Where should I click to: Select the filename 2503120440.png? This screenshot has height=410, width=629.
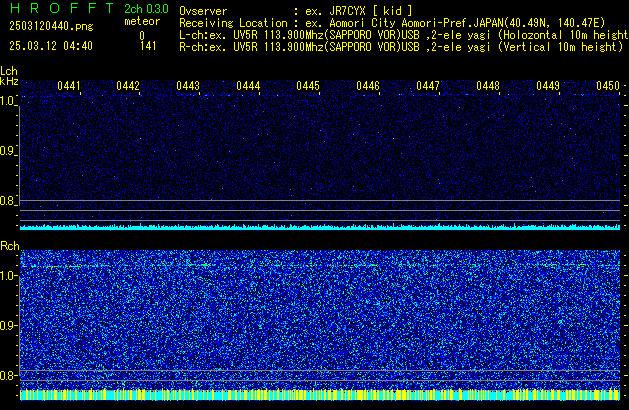[x=51, y=26]
